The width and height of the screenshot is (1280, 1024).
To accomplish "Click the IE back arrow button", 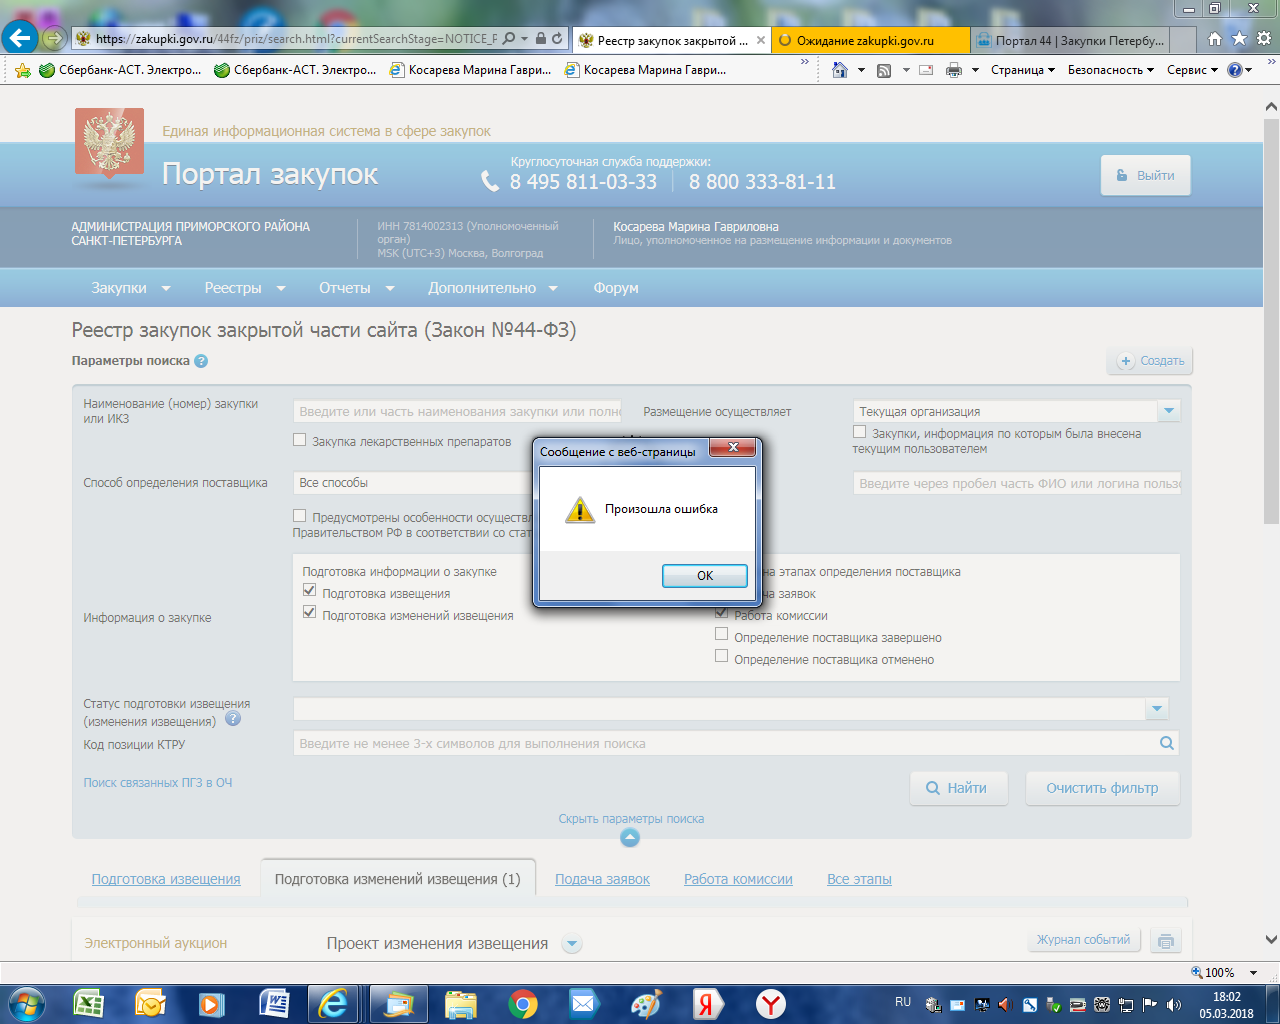I will [x=21, y=39].
